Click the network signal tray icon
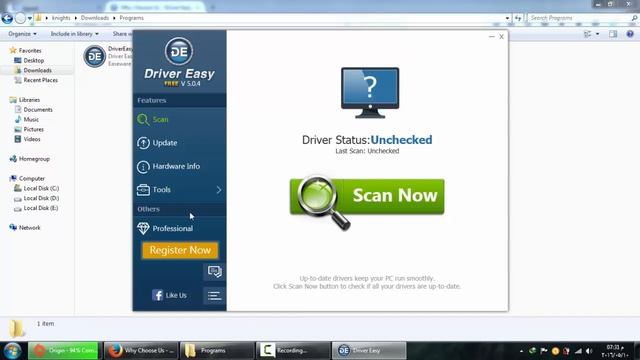This screenshot has width=640, height=360. coord(578,351)
